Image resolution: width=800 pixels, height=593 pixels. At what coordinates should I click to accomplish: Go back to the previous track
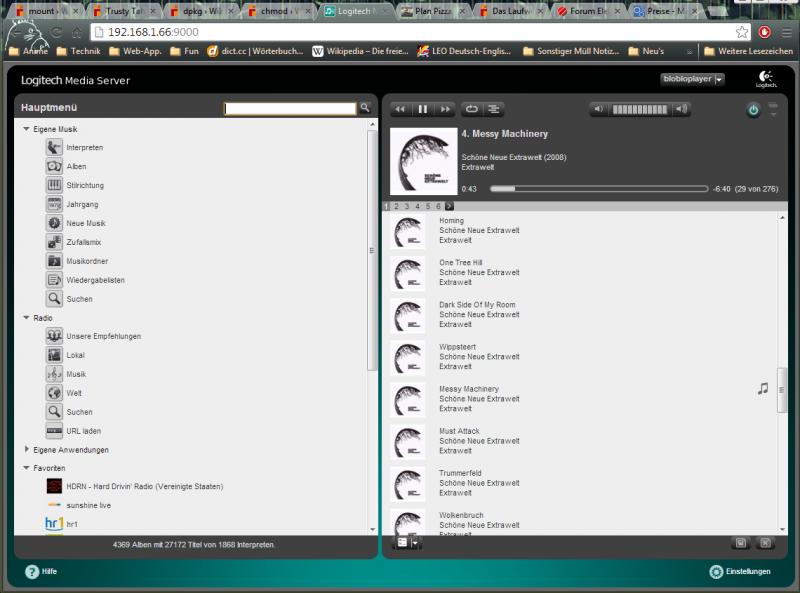400,109
